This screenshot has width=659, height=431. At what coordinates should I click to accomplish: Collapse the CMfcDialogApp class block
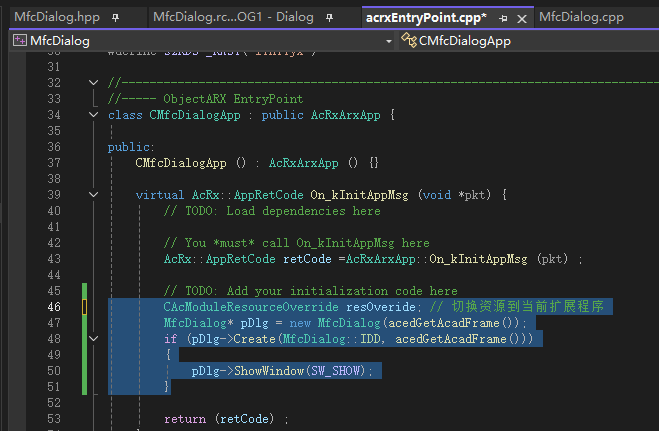pos(94,115)
